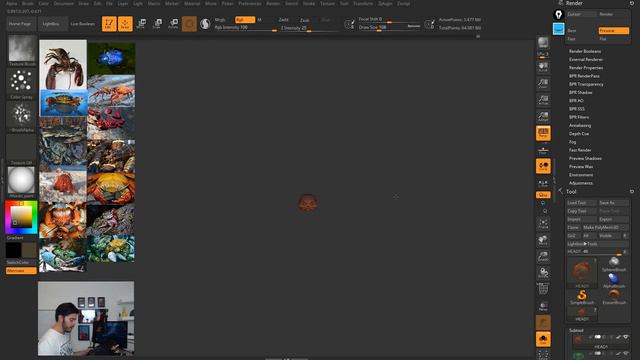Select Preview render mode
Viewport: 640px width, 360px height.
[613, 31]
